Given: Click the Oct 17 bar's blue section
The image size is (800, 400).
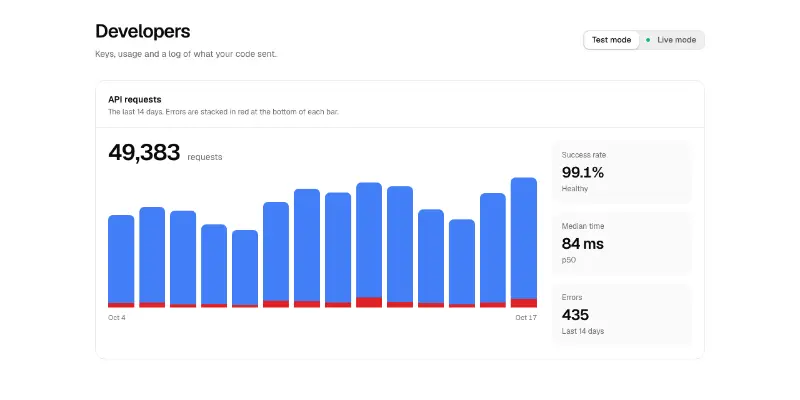Looking at the screenshot, I should (x=523, y=238).
